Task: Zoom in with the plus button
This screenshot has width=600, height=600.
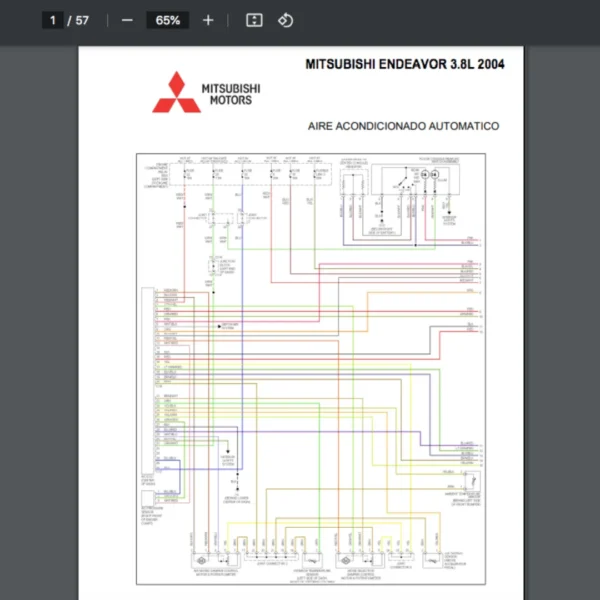Action: (x=208, y=20)
